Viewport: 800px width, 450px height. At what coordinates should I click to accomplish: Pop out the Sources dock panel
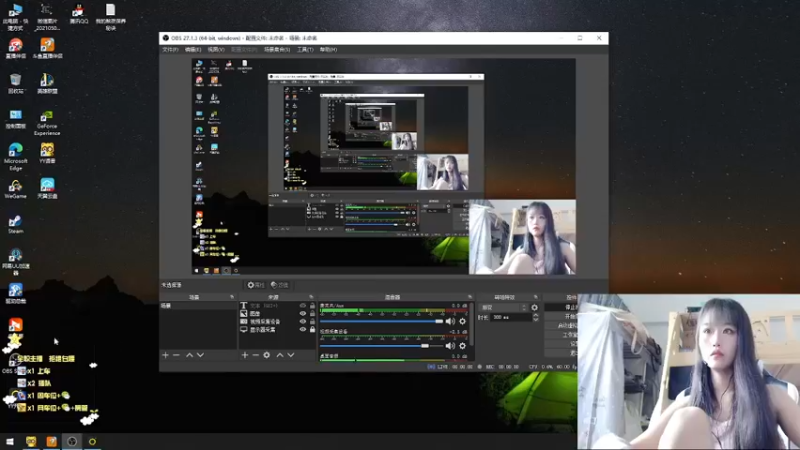point(311,297)
